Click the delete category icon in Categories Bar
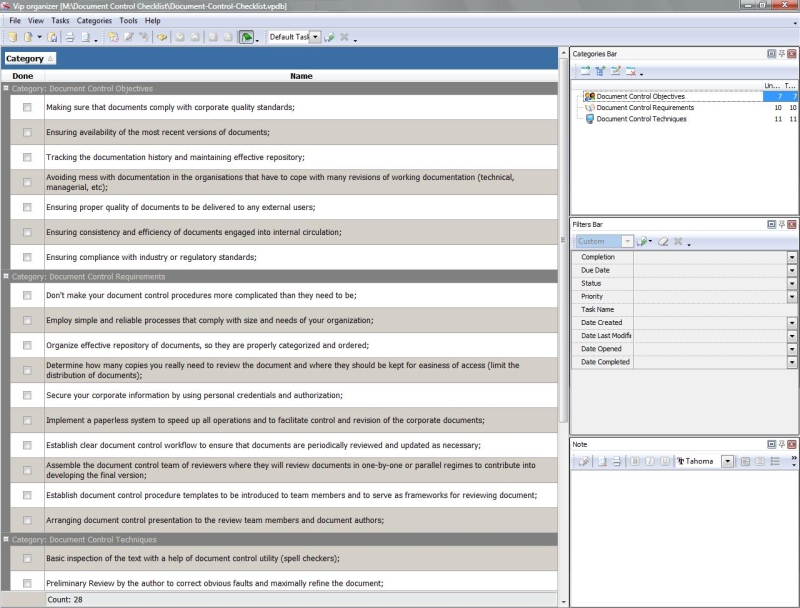 click(x=631, y=71)
